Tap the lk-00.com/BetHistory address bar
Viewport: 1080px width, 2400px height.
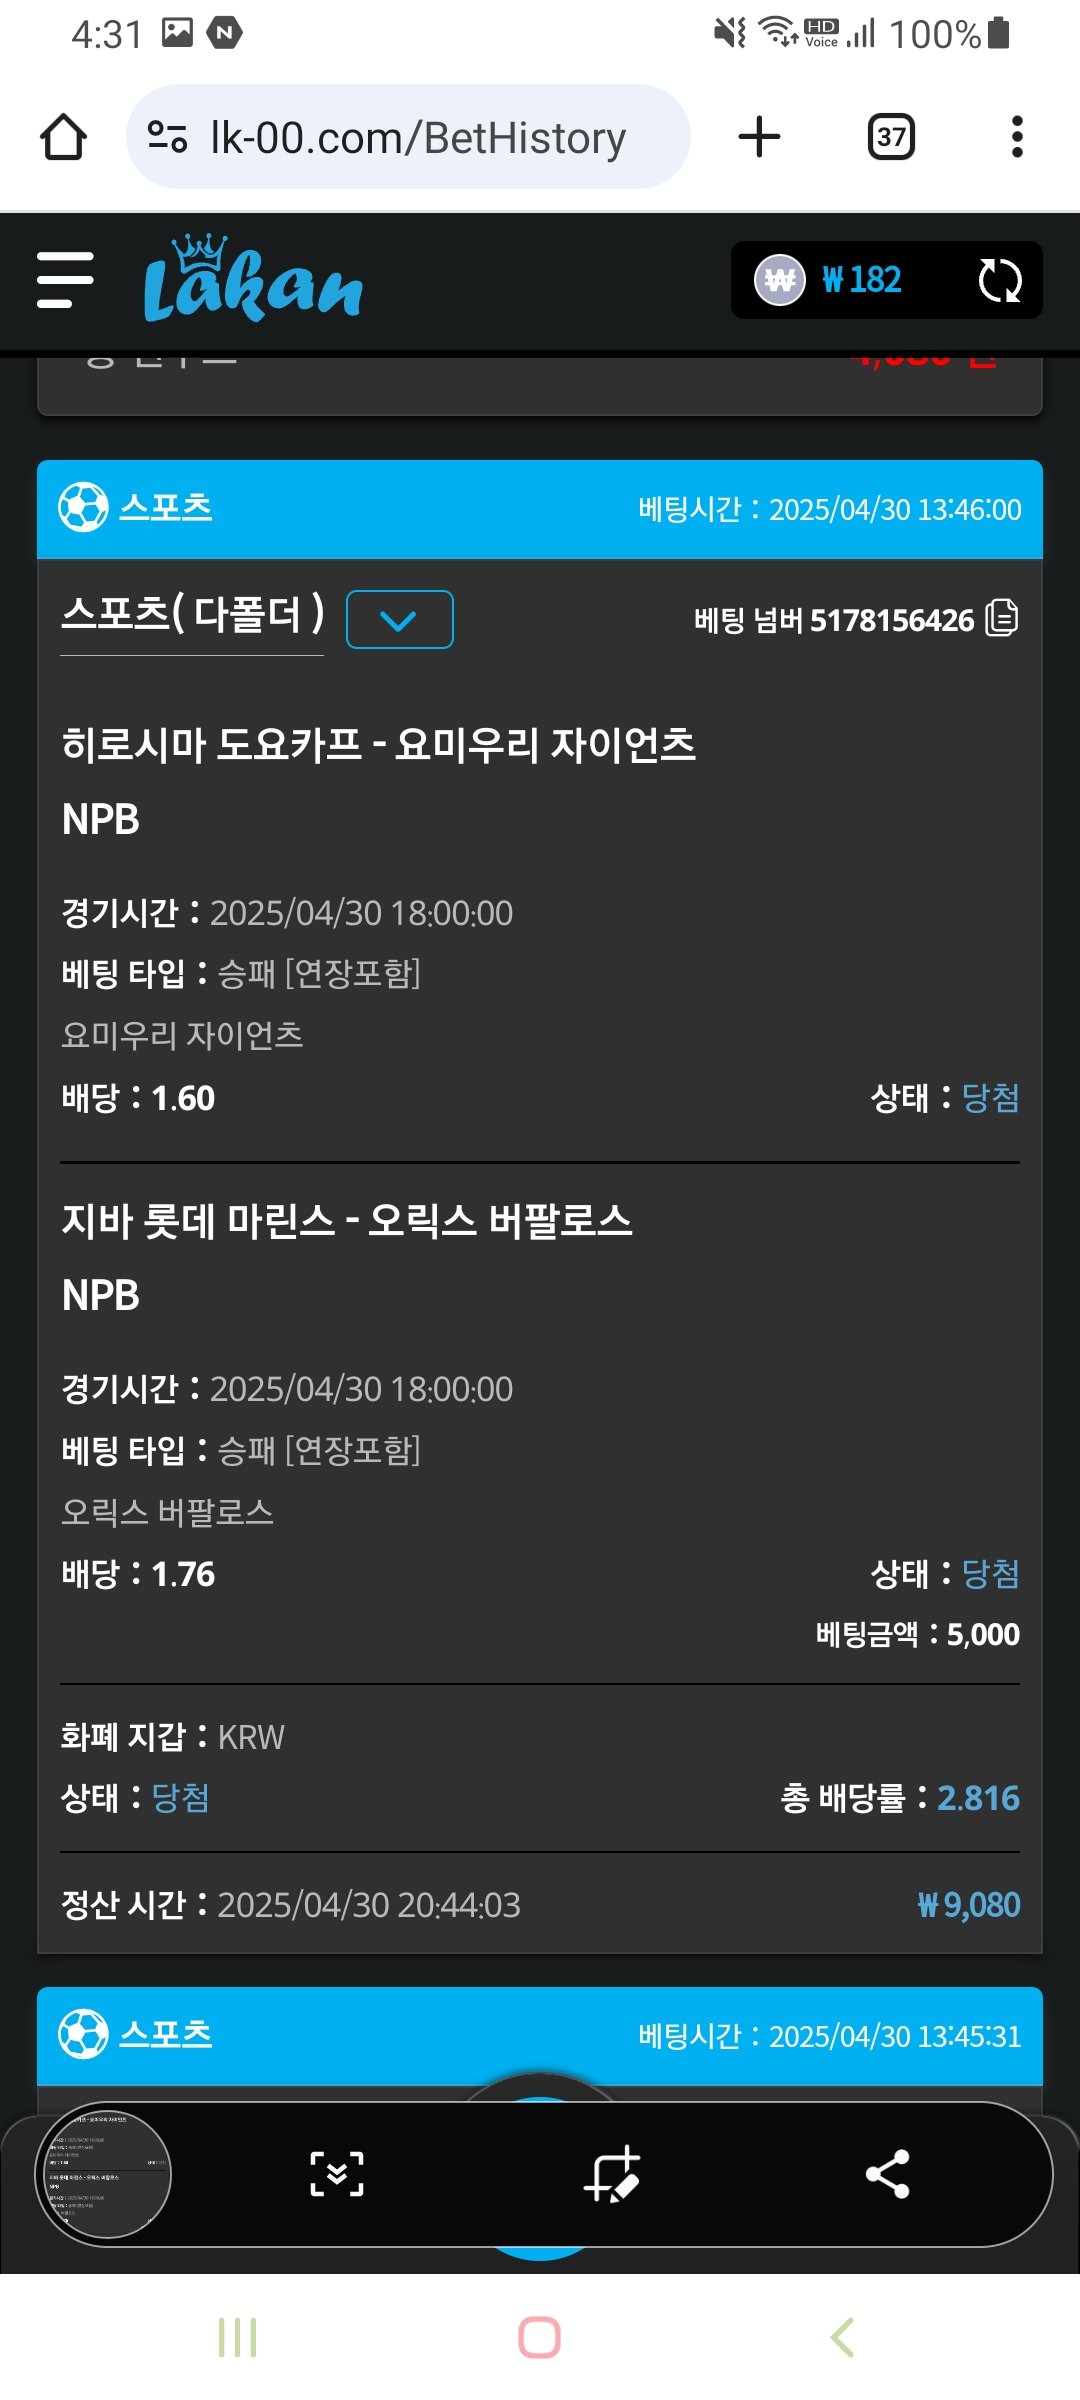click(418, 137)
